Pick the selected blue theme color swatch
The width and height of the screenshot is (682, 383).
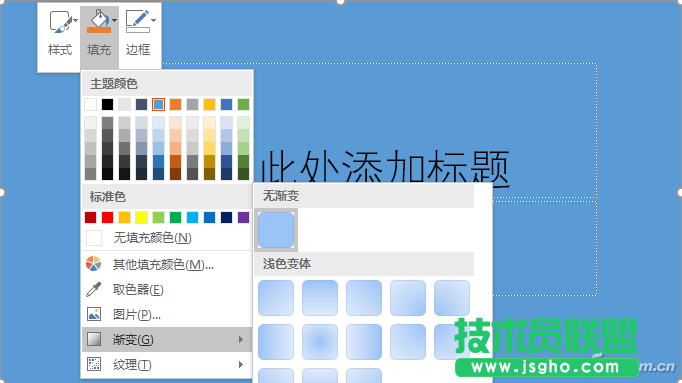(x=158, y=104)
